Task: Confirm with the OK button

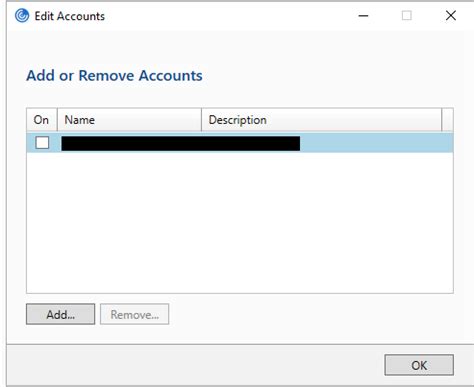Action: (419, 365)
